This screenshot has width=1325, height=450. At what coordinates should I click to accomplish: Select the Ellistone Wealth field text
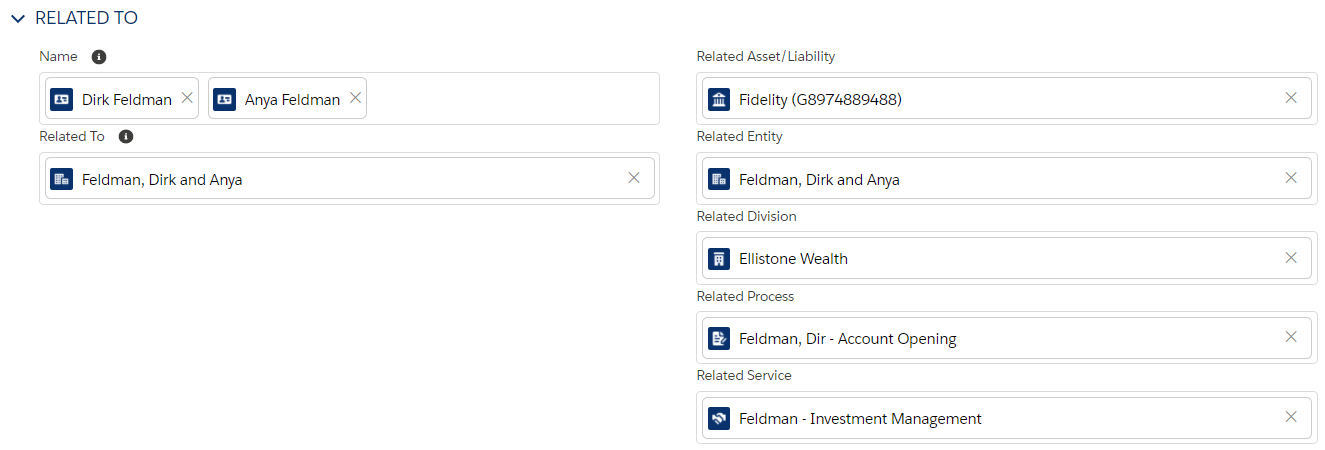(x=793, y=258)
